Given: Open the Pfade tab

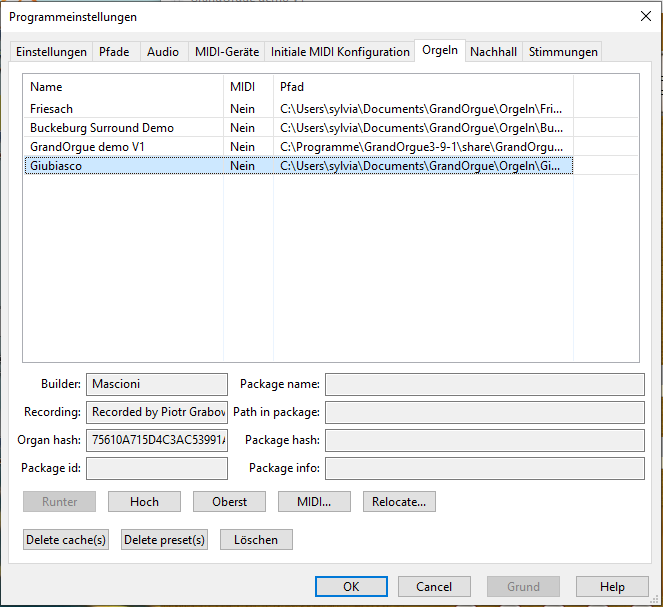Looking at the screenshot, I should [x=114, y=52].
